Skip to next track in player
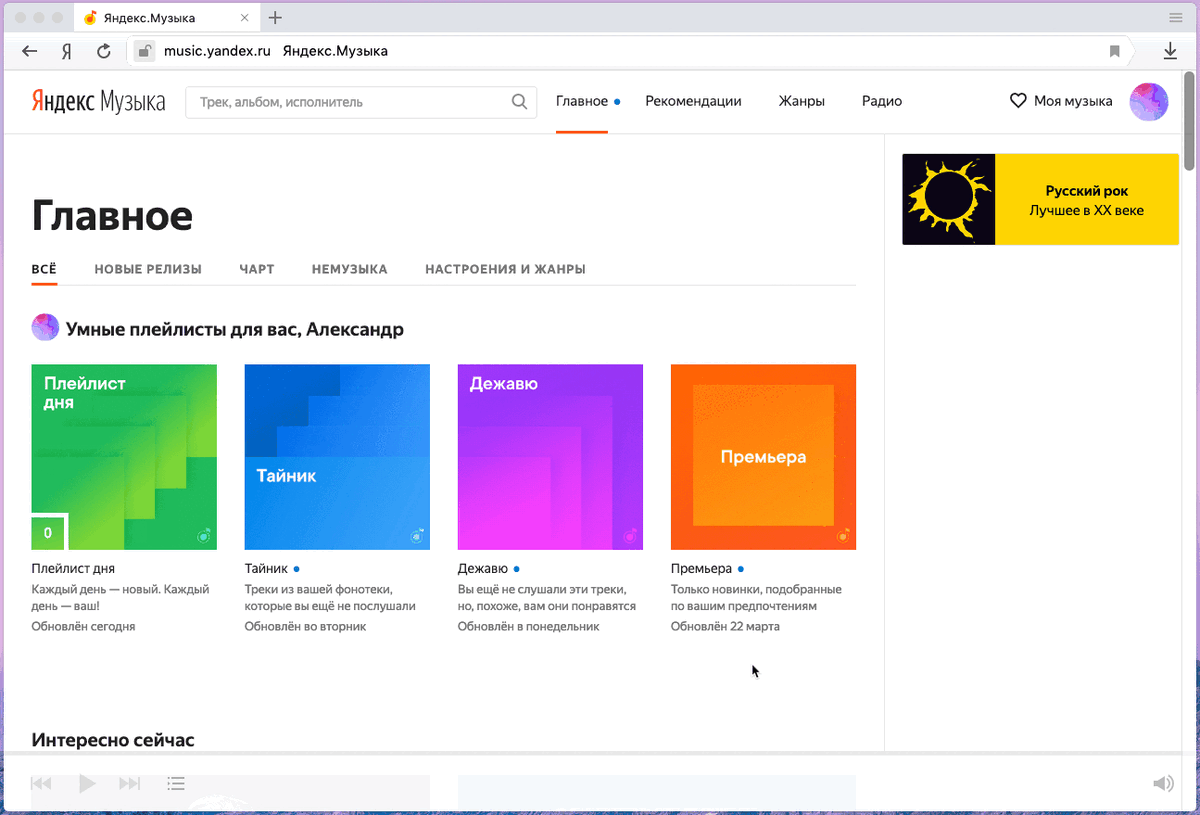Image resolution: width=1200 pixels, height=815 pixels. pos(130,784)
